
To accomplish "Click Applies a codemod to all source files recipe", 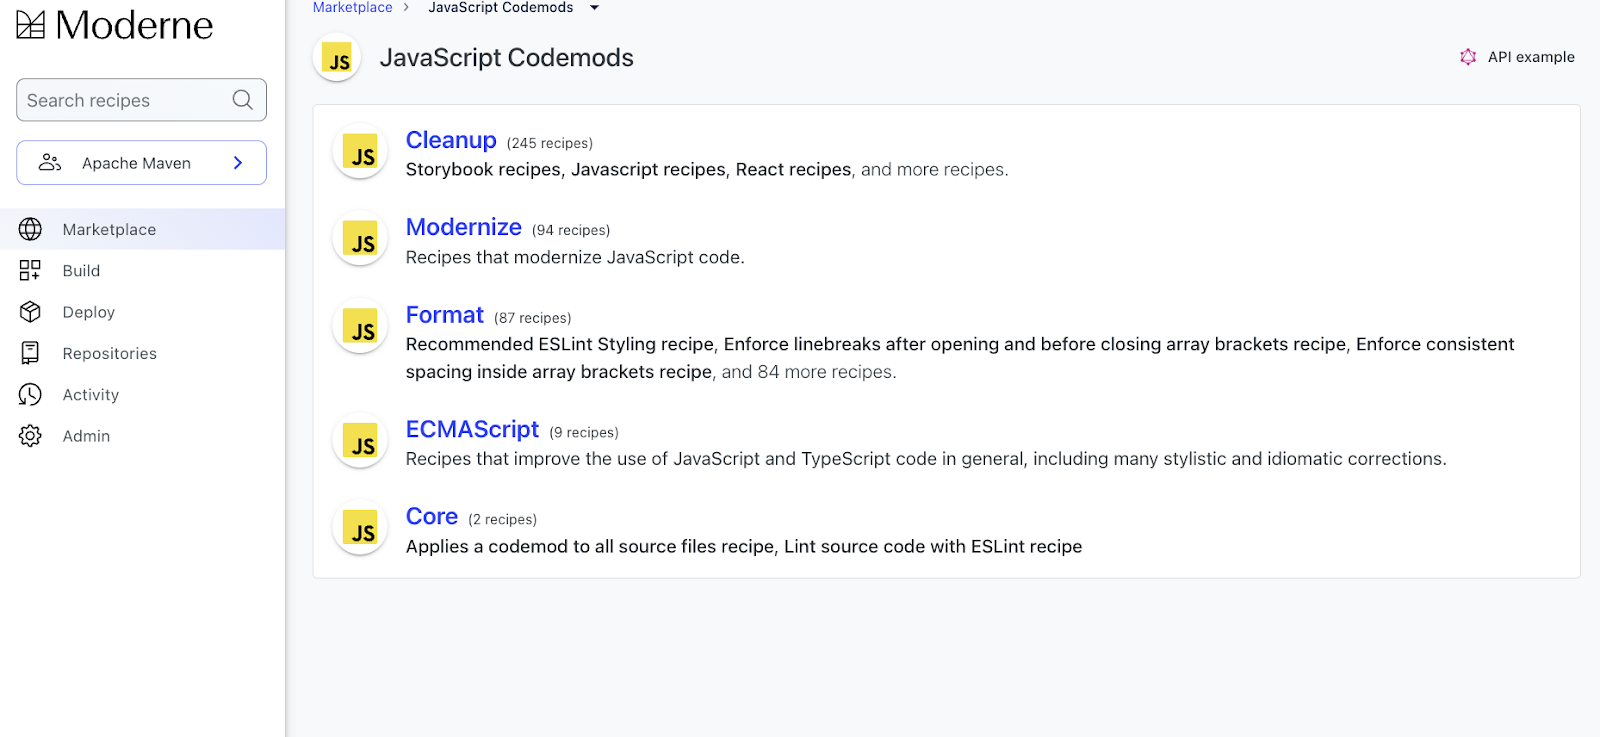I will pos(589,546).
